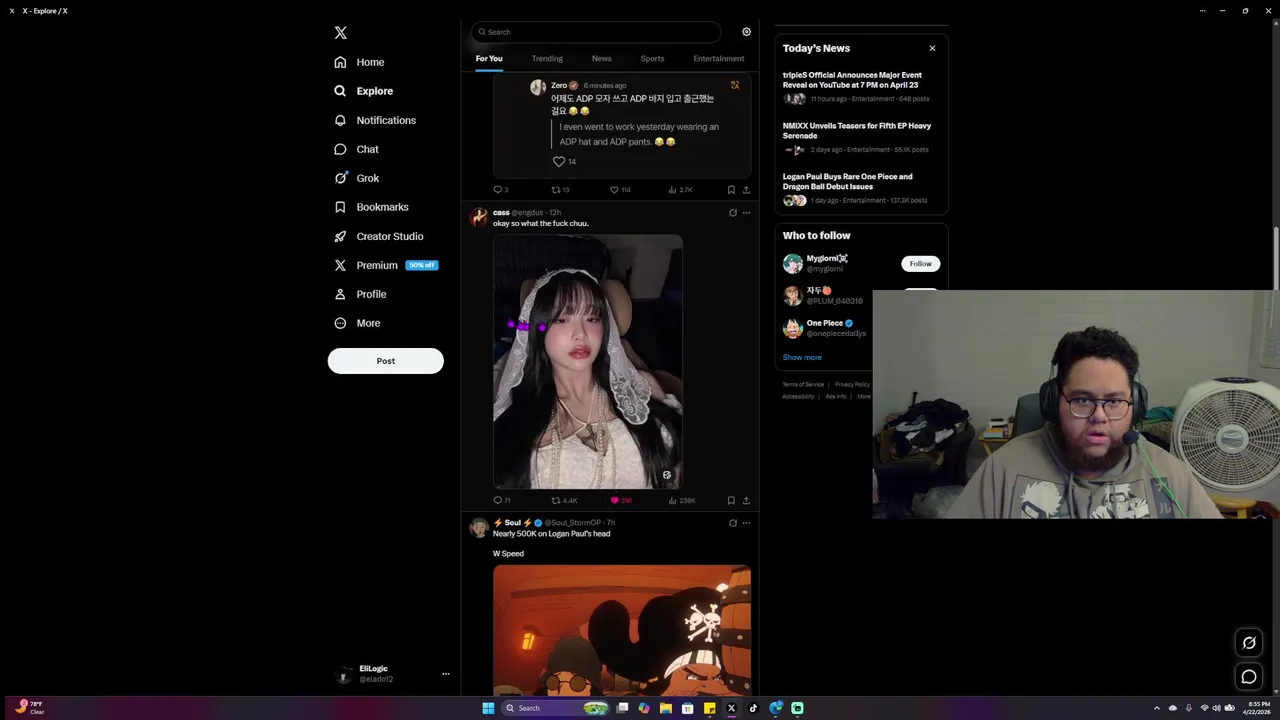This screenshot has width=1280, height=720.
Task: Go to Notifications in sidebar
Action: pos(376,120)
